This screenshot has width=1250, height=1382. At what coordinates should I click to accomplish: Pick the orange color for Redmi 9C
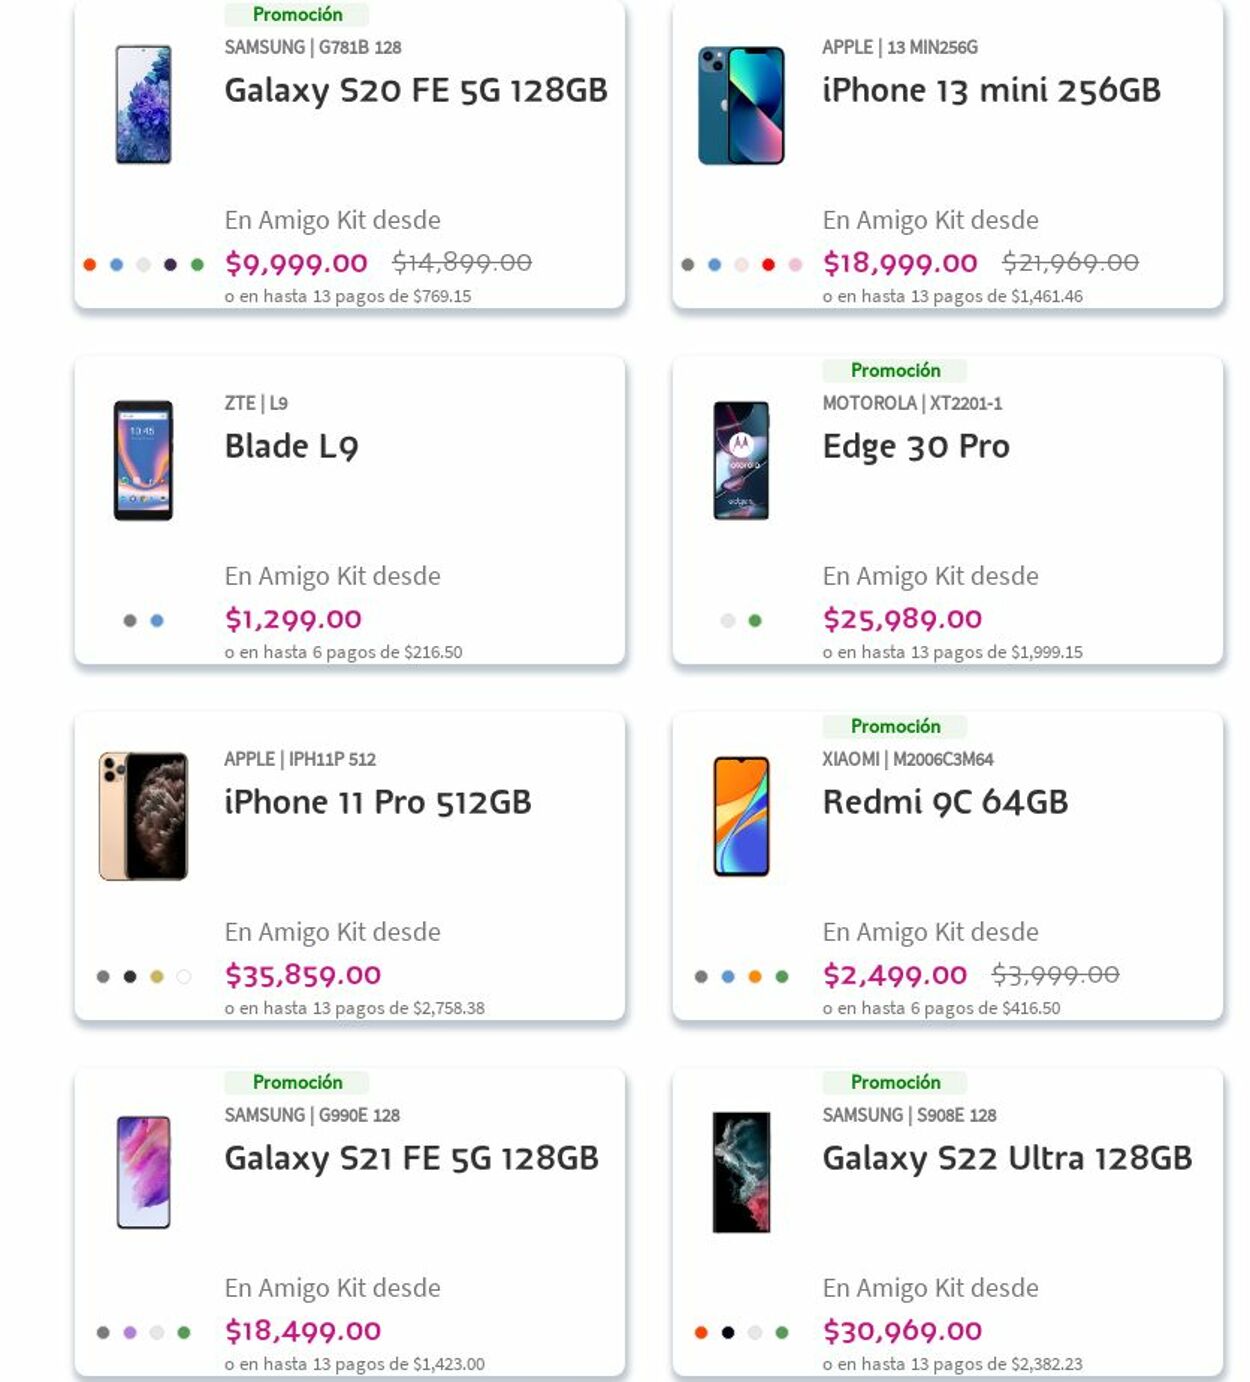[x=755, y=977]
